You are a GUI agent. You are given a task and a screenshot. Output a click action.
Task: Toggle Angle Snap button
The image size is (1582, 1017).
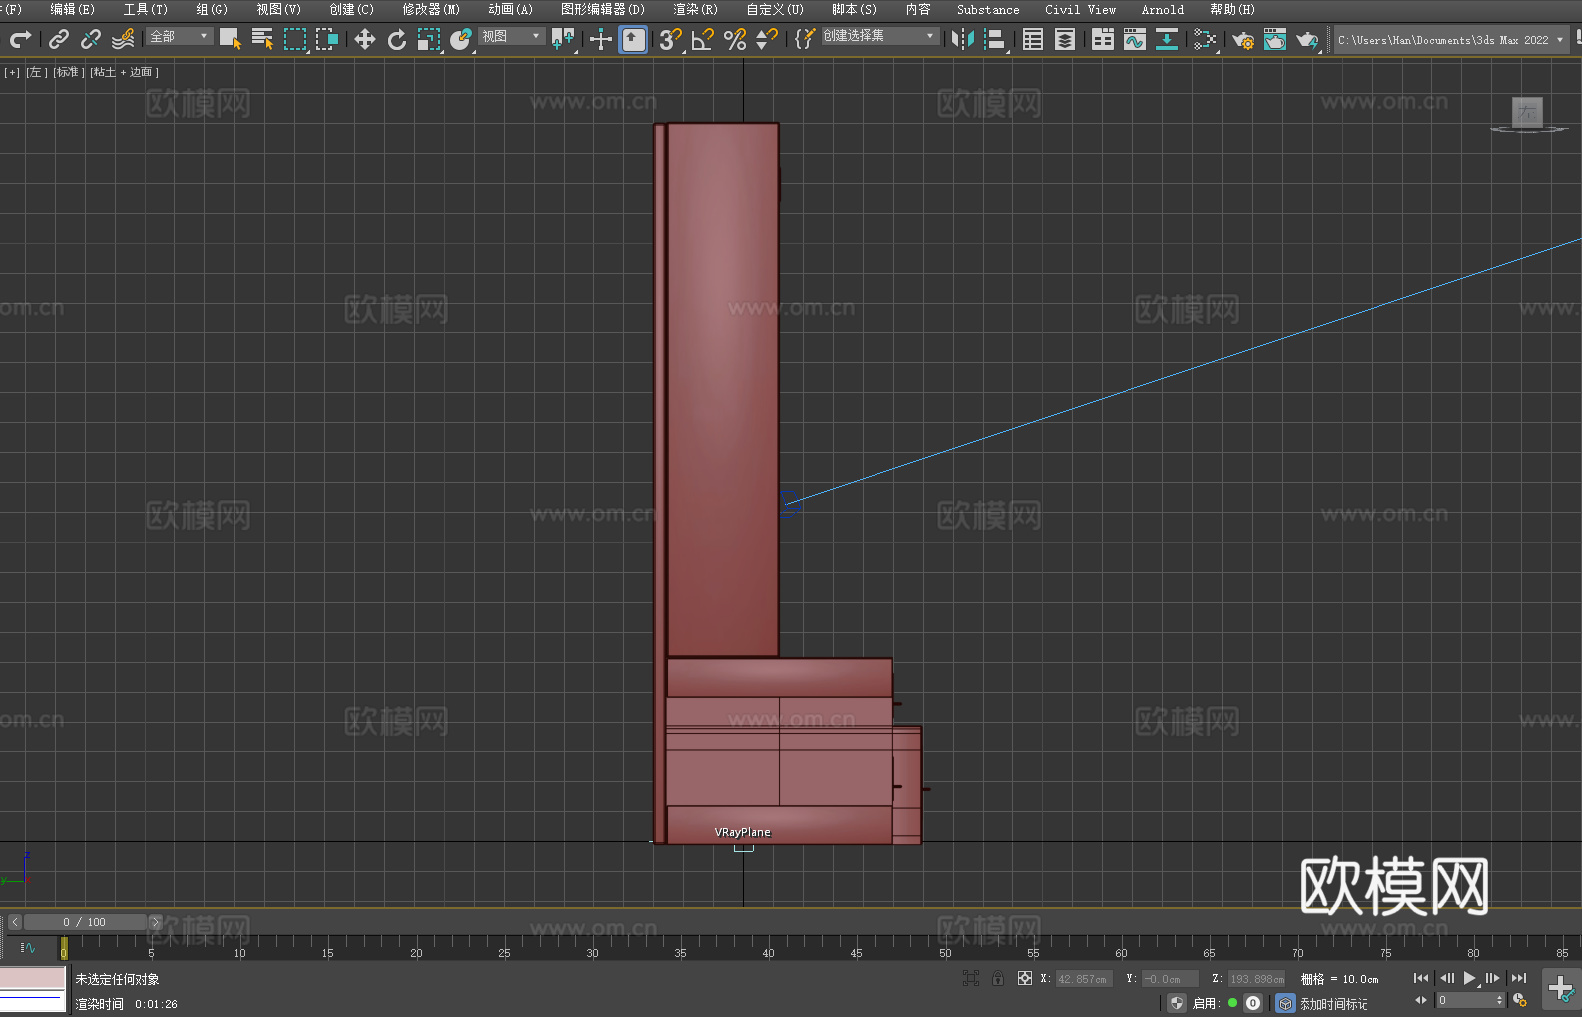[703, 39]
